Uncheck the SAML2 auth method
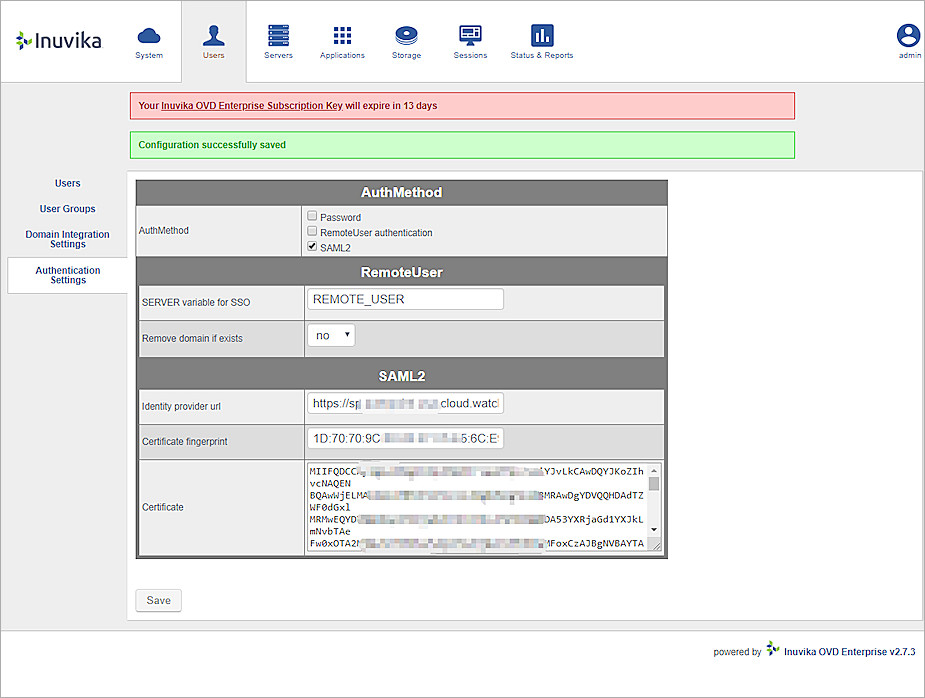 pos(311,247)
